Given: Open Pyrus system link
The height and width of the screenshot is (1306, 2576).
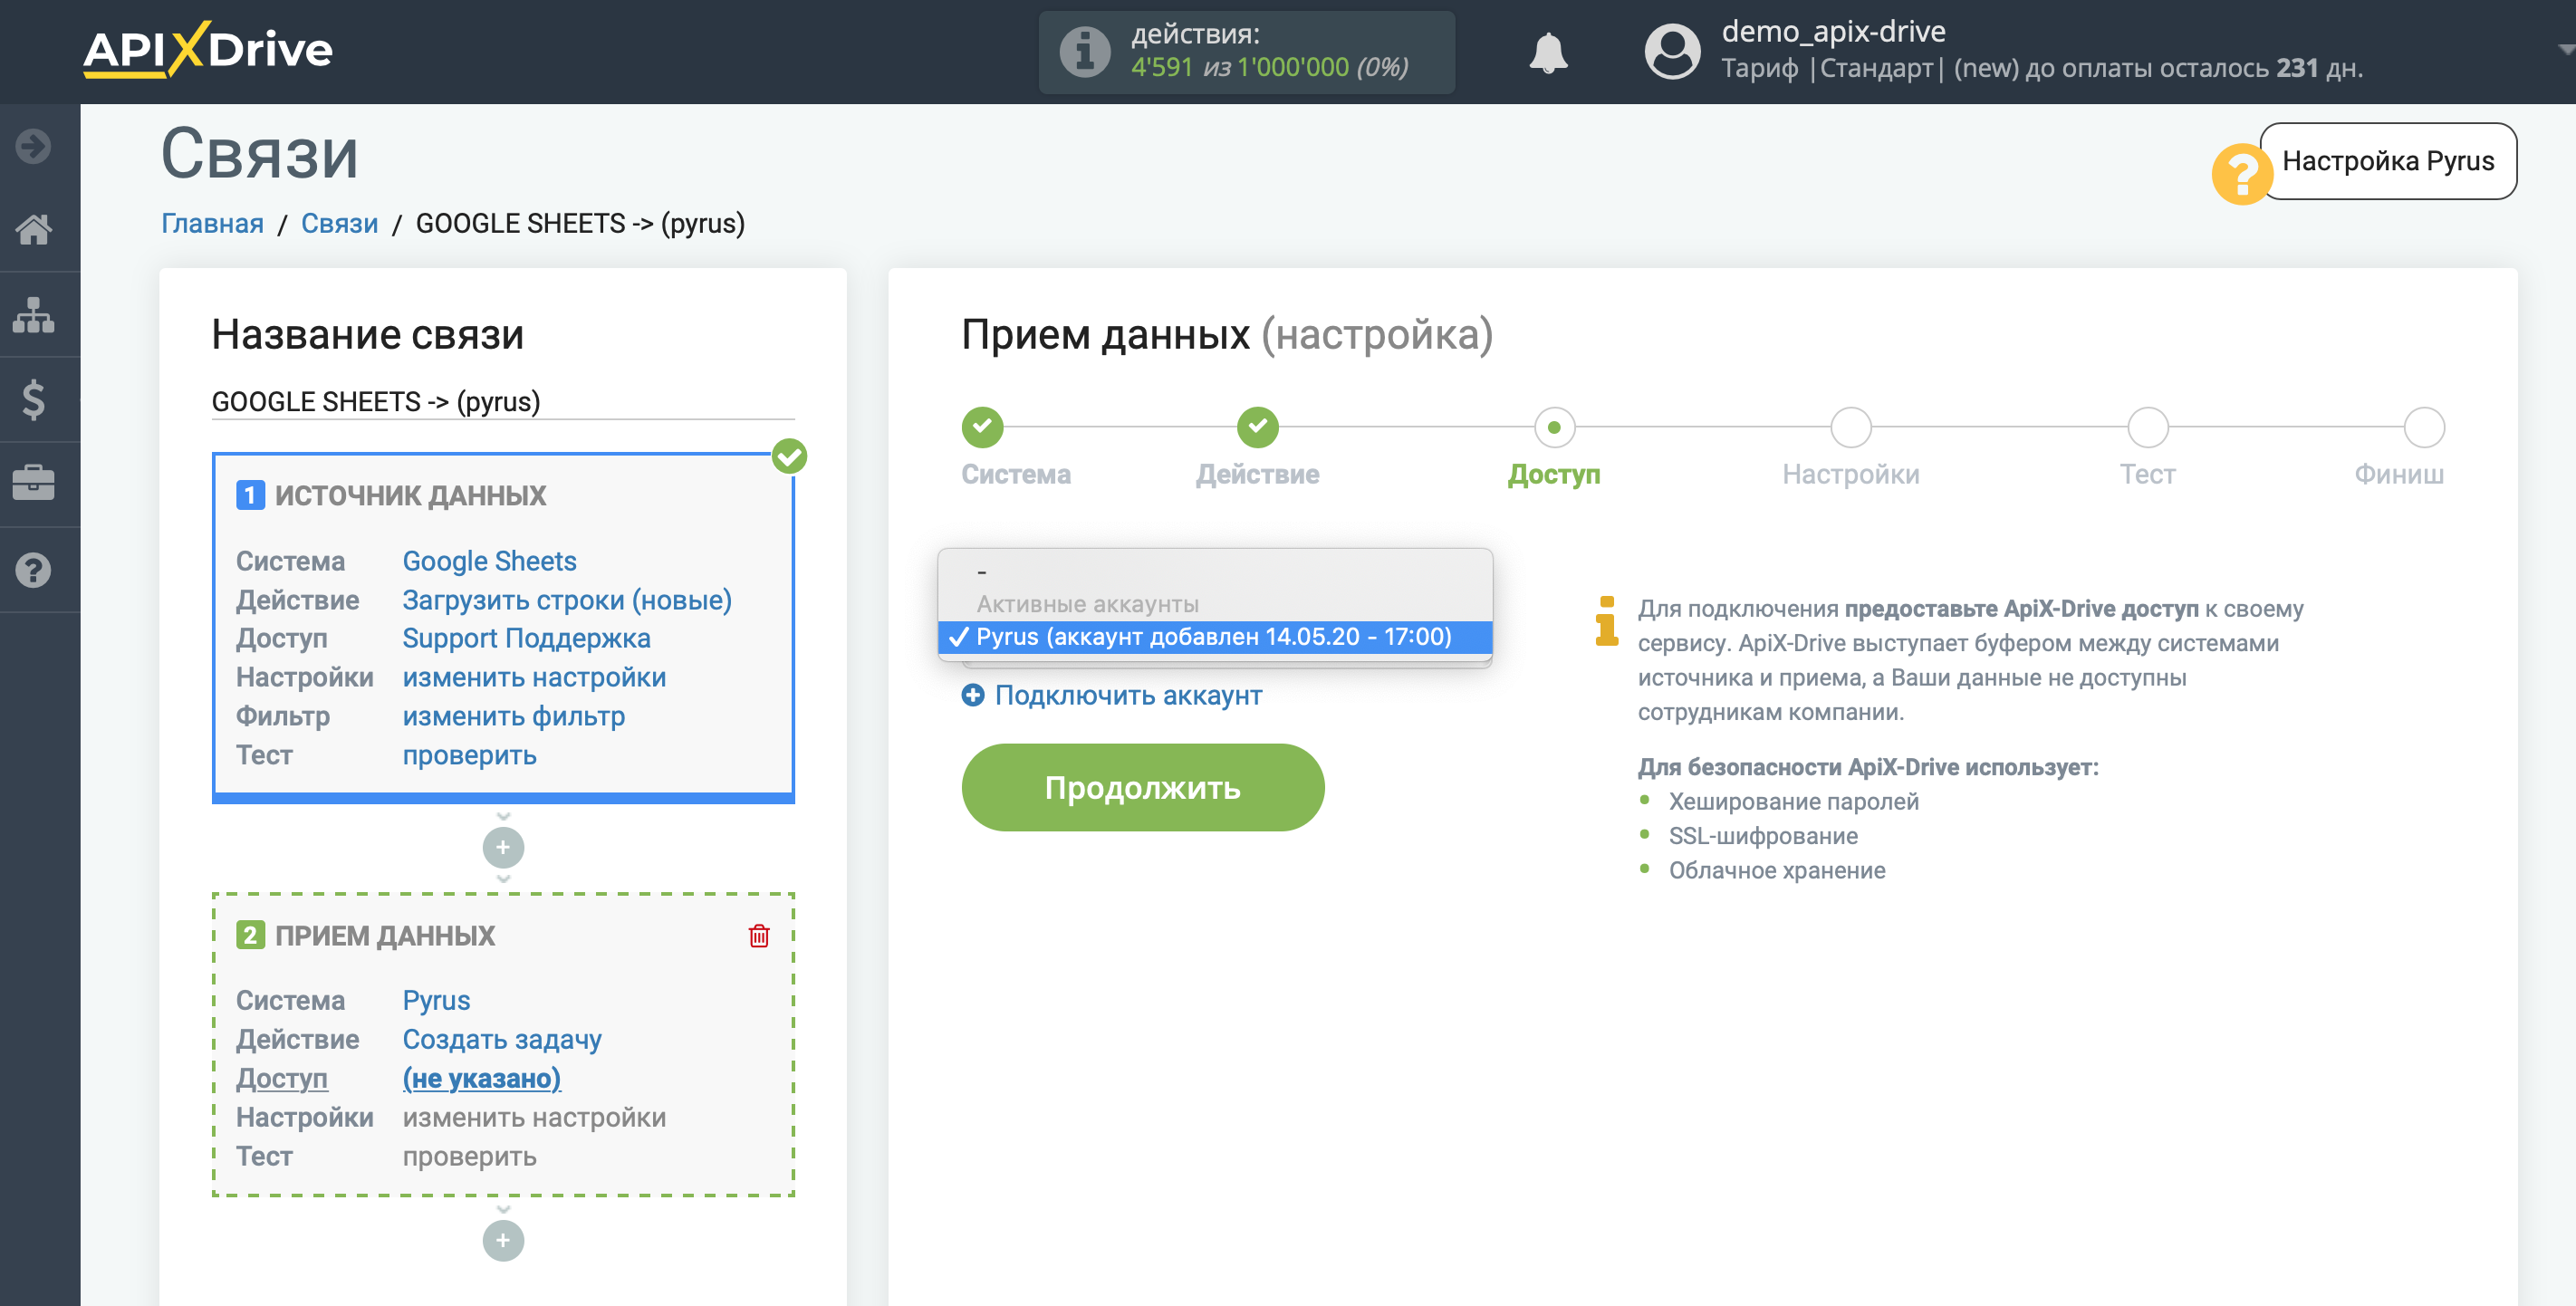Looking at the screenshot, I should tap(436, 1000).
